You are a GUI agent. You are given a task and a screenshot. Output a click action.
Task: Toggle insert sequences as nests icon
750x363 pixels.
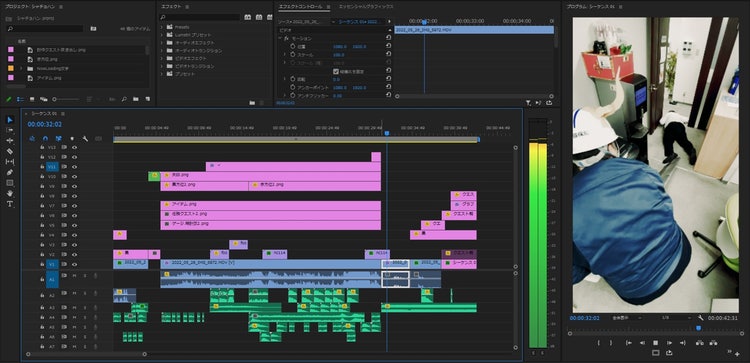(x=33, y=139)
